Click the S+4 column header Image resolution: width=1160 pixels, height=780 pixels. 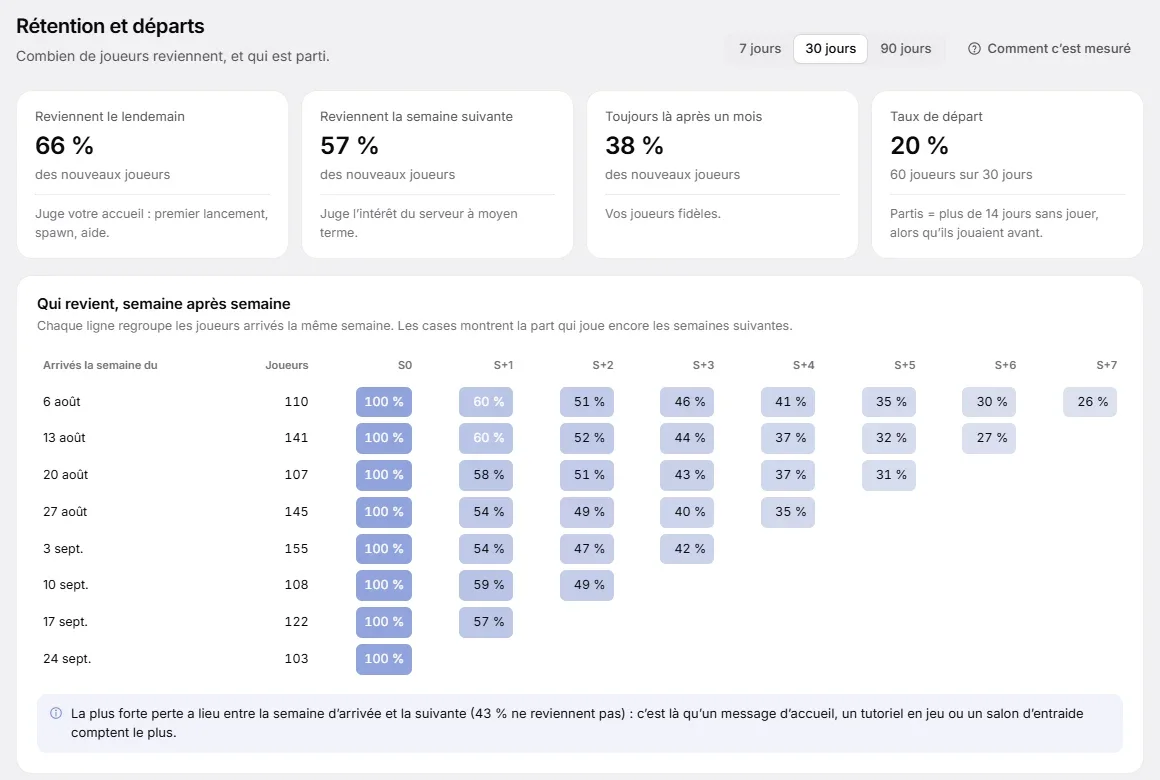tap(803, 365)
